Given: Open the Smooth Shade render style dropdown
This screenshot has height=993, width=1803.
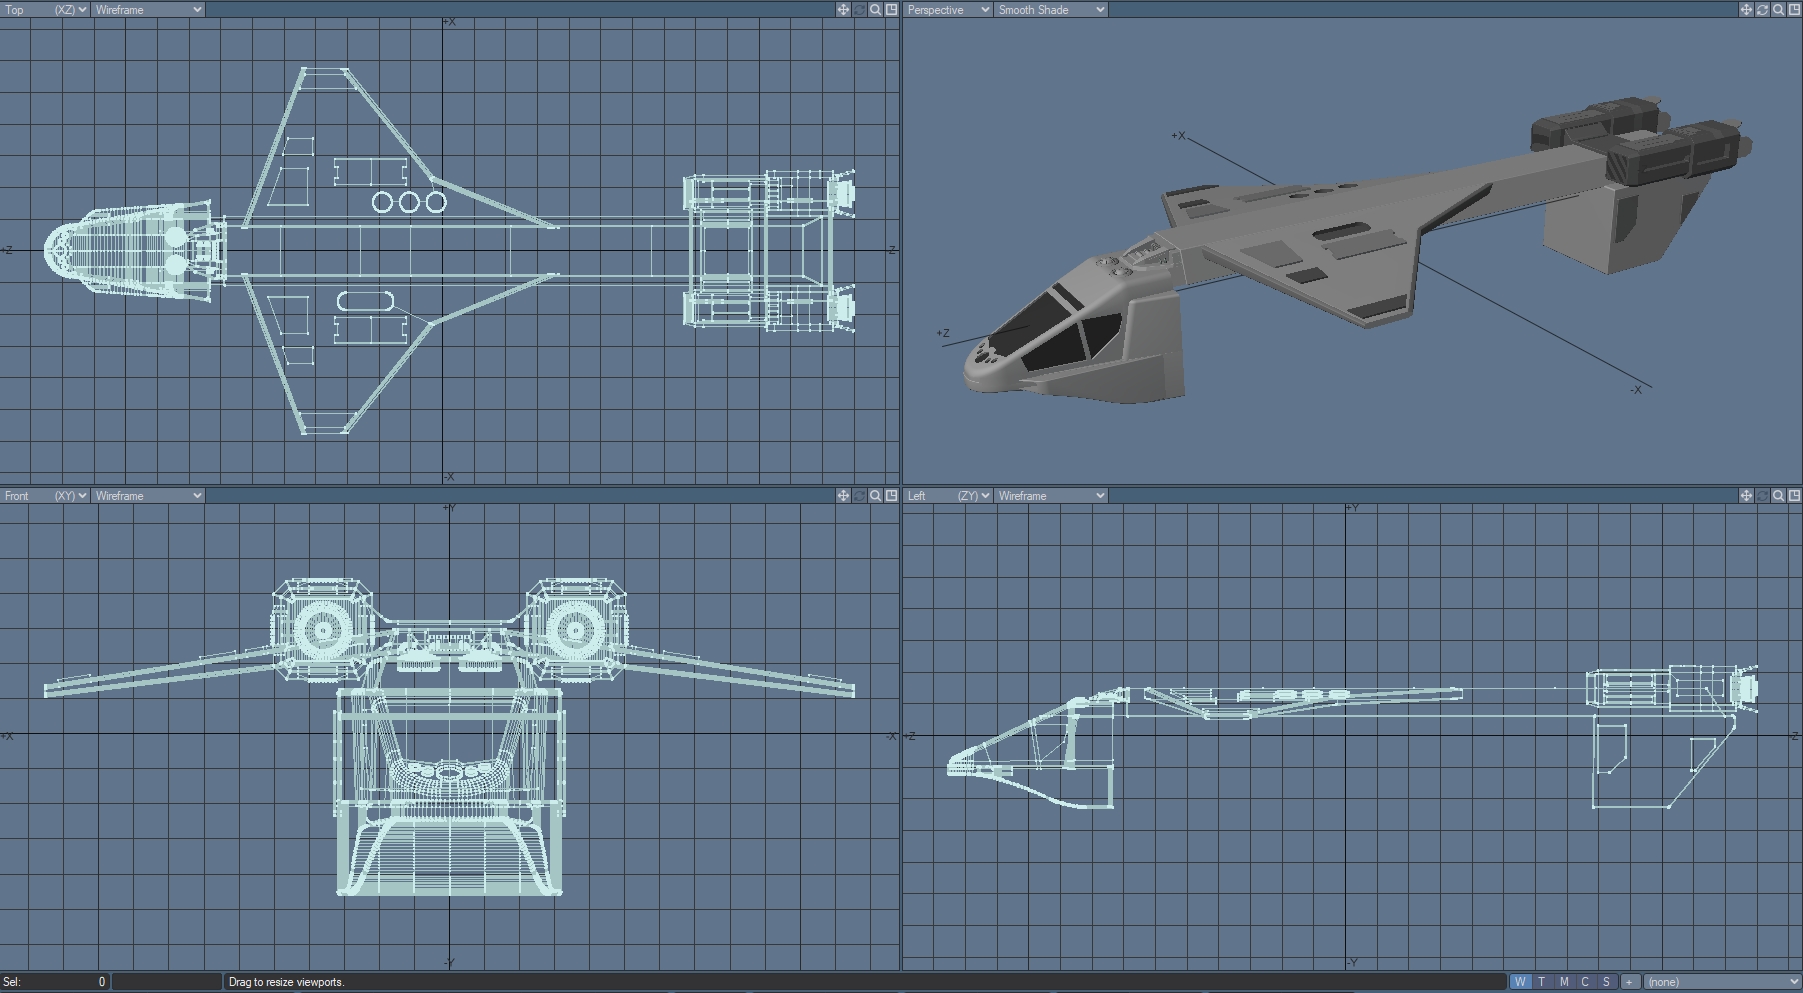Looking at the screenshot, I should click(x=1050, y=10).
